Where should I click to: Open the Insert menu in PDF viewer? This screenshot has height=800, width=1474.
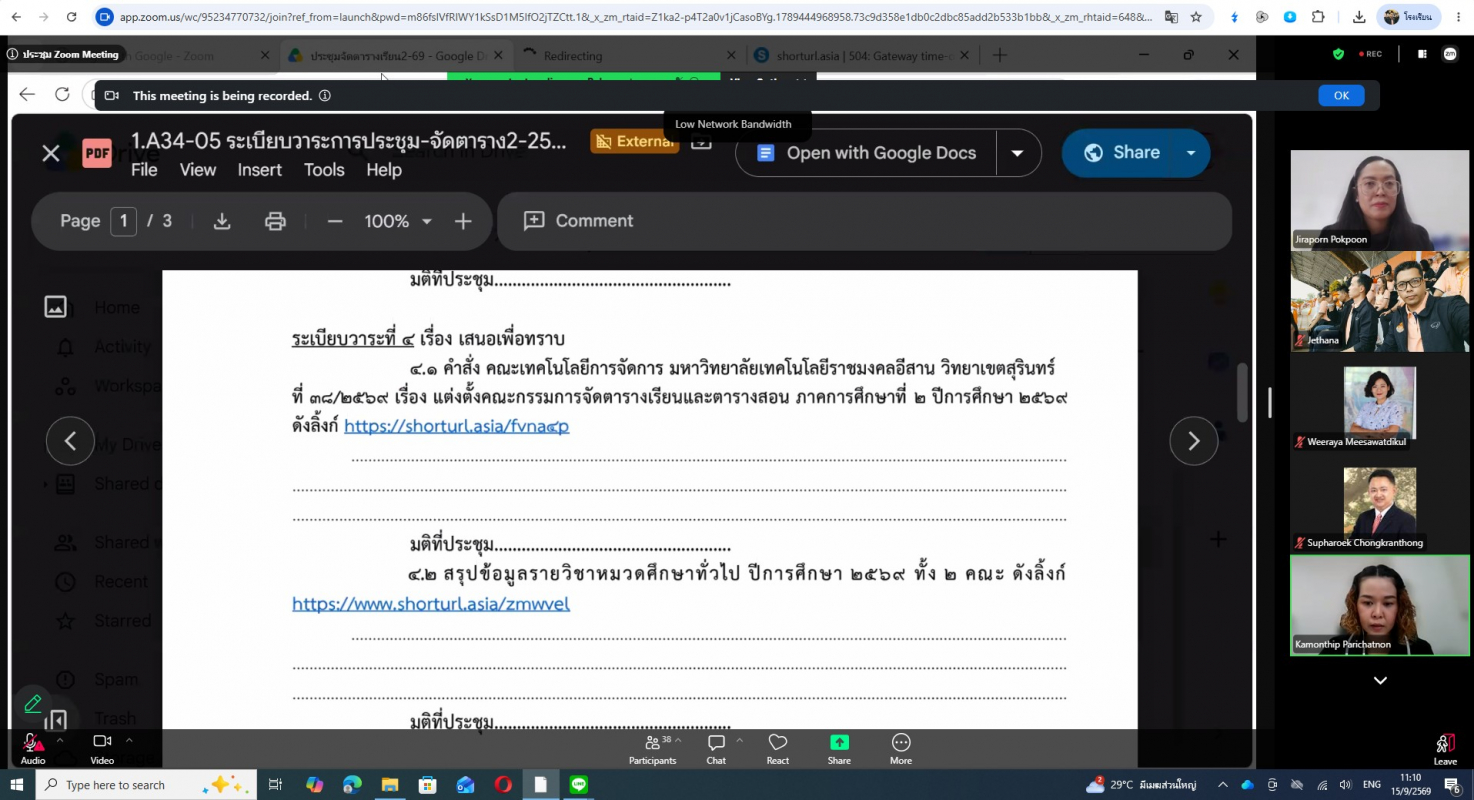click(x=260, y=170)
